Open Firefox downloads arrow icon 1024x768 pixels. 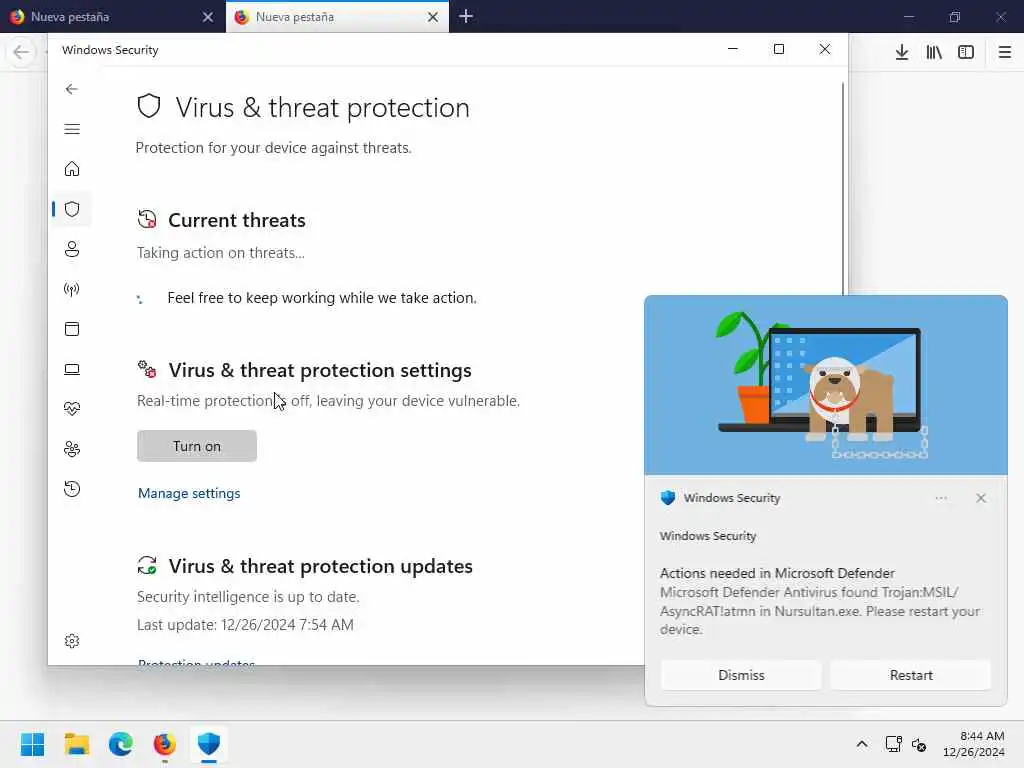[902, 52]
